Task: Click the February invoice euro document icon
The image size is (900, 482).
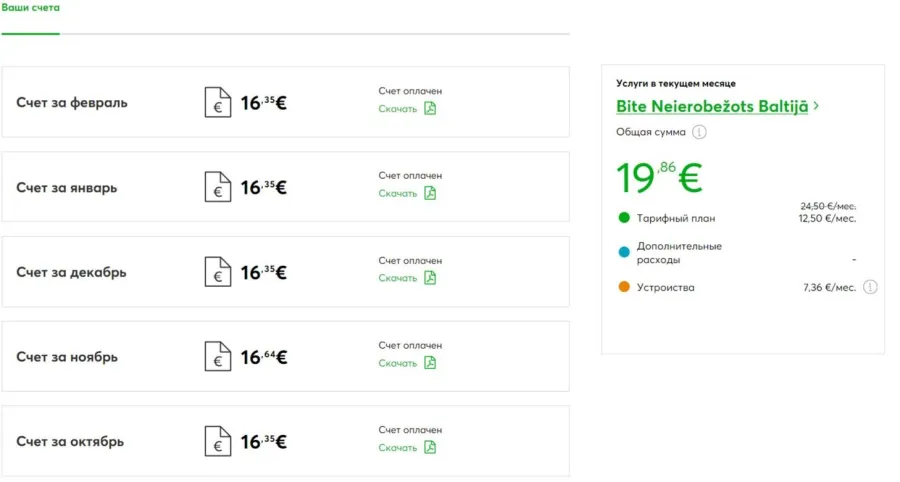Action: (x=218, y=102)
